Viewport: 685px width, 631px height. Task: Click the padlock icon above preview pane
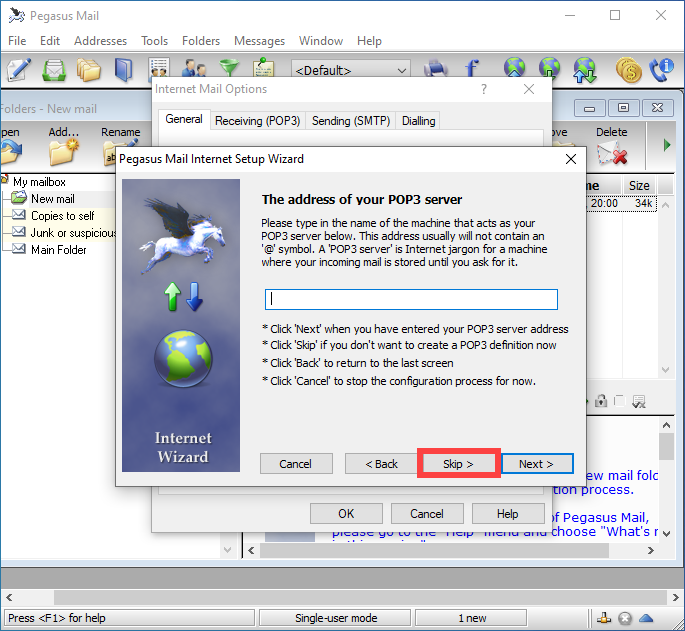point(601,401)
